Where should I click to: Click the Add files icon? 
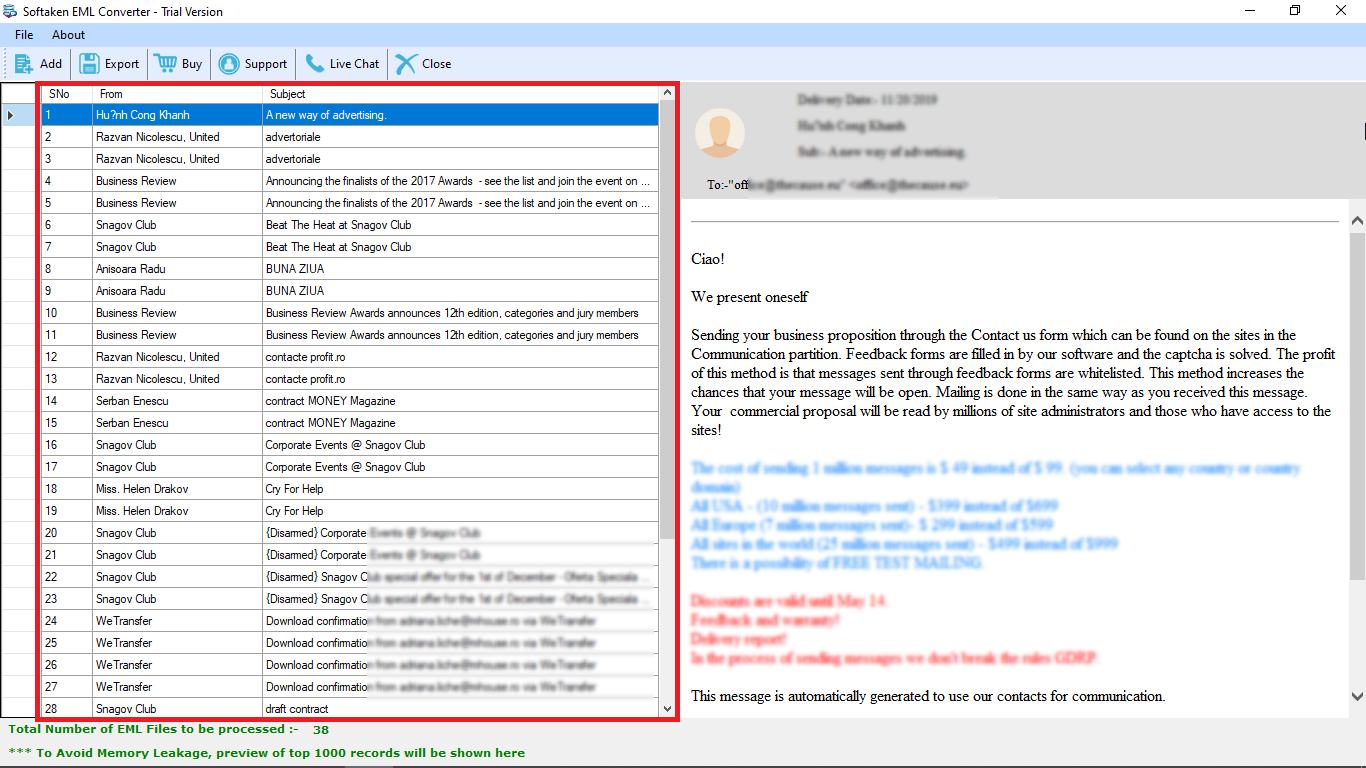pos(23,64)
